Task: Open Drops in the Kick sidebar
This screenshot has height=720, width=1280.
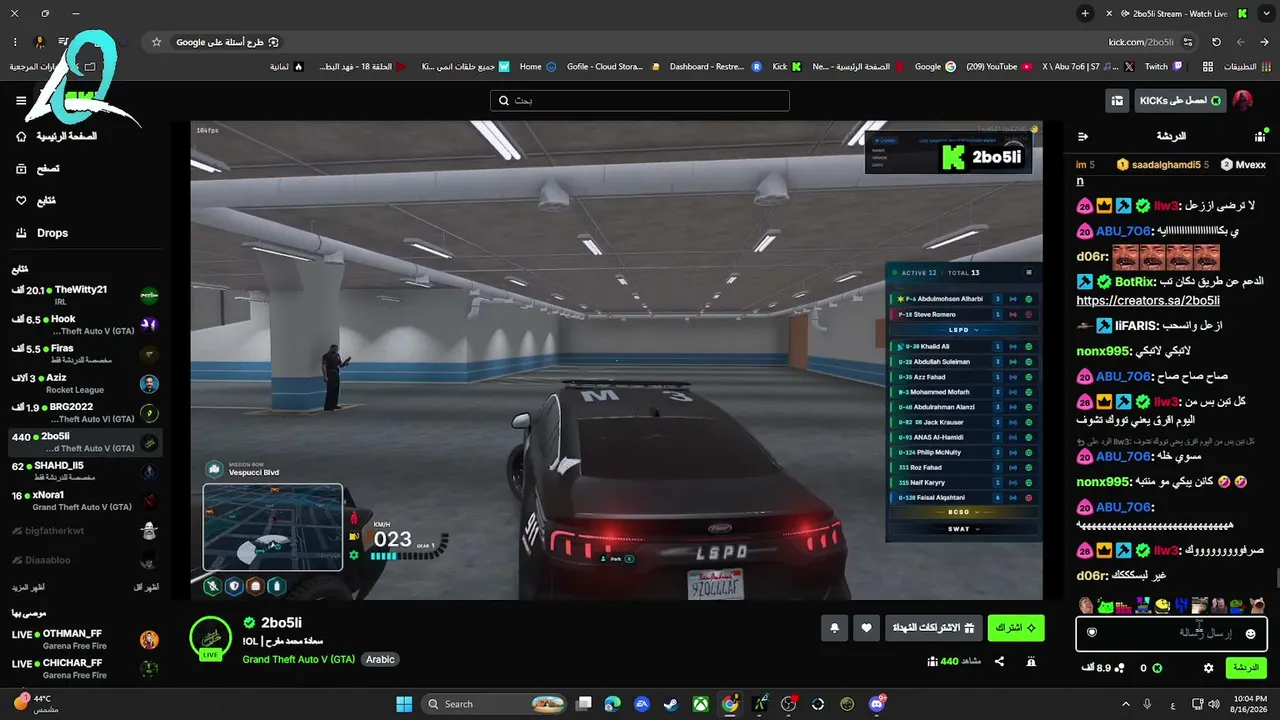Action: point(41,233)
